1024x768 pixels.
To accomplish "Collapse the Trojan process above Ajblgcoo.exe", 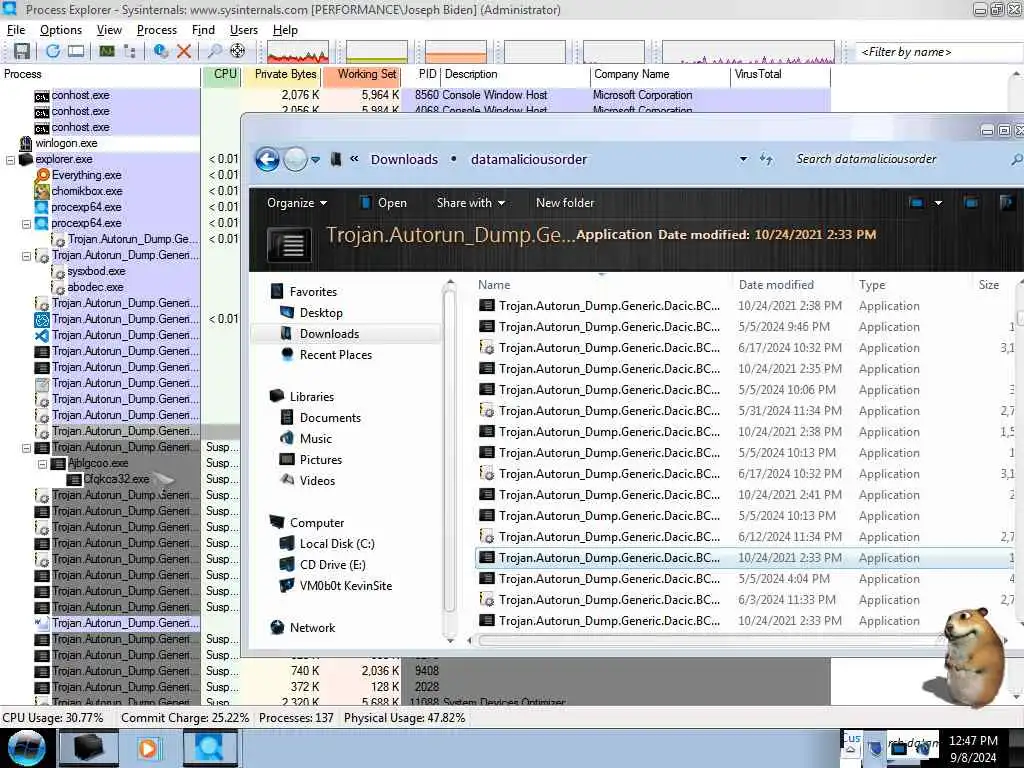I will click(26, 448).
